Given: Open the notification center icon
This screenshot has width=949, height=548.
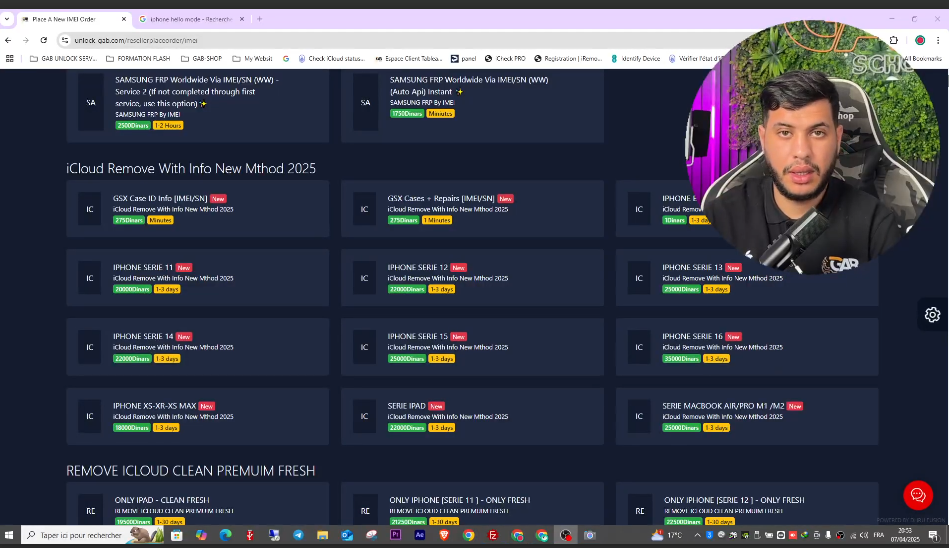Looking at the screenshot, I should (x=934, y=535).
